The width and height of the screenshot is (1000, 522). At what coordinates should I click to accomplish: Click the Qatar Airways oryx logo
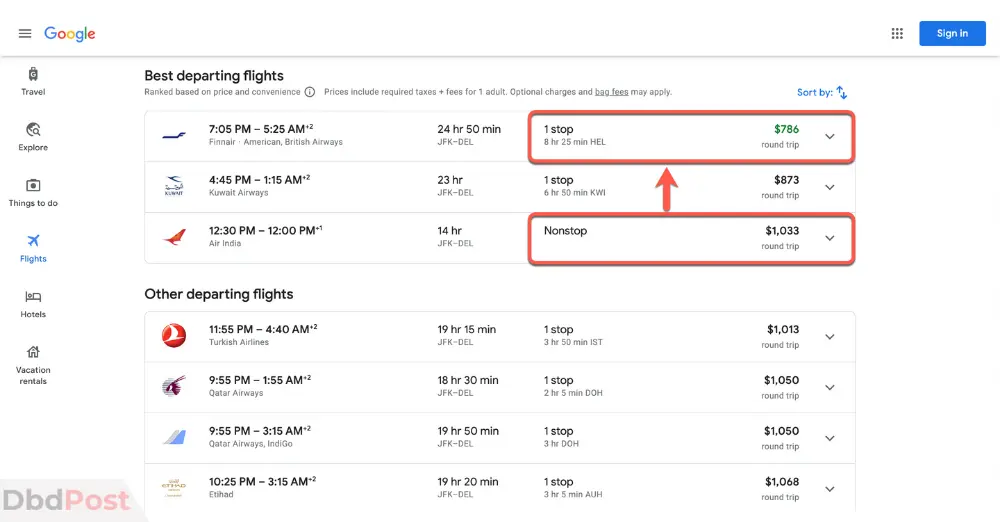coord(173,386)
